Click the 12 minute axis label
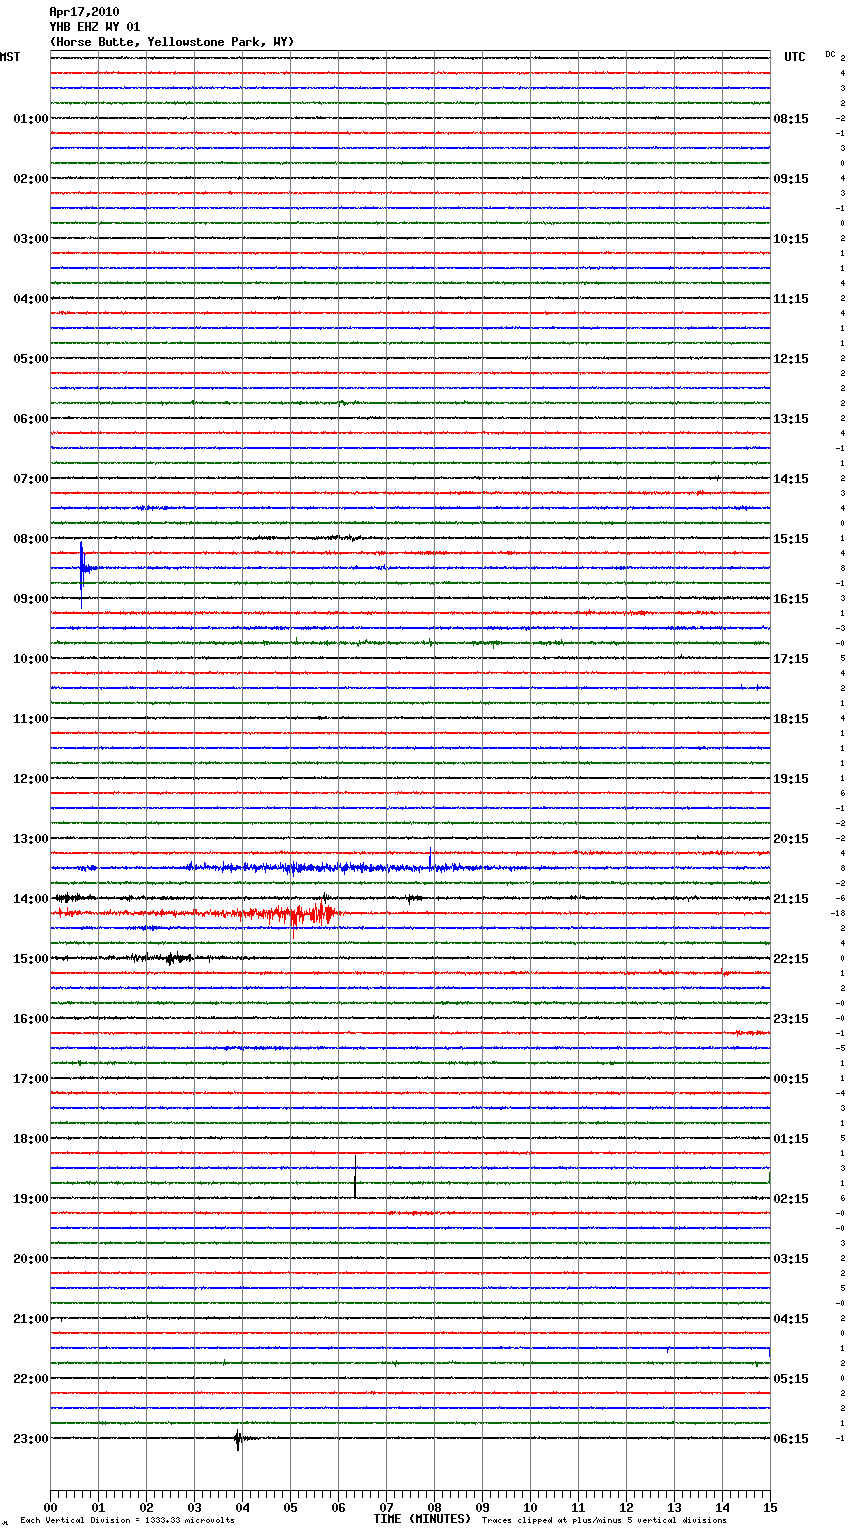 626,1508
